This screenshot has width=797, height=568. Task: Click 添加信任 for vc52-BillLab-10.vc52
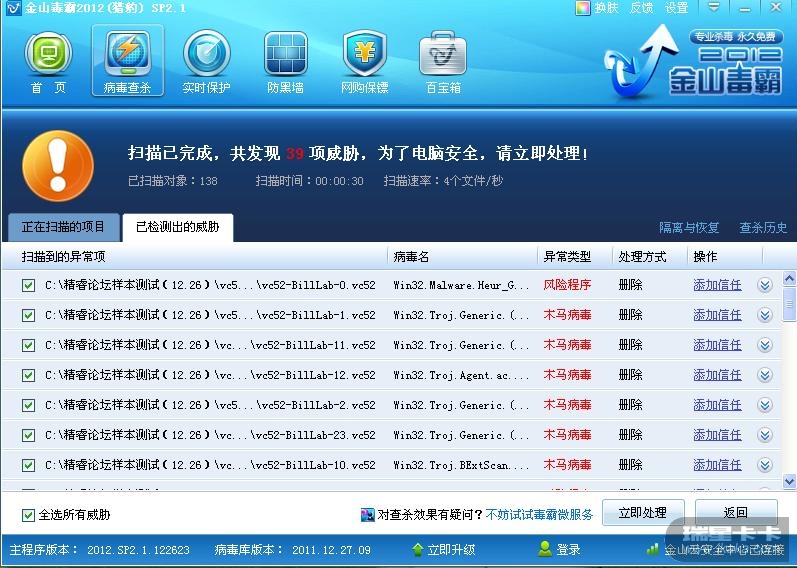[x=717, y=465]
